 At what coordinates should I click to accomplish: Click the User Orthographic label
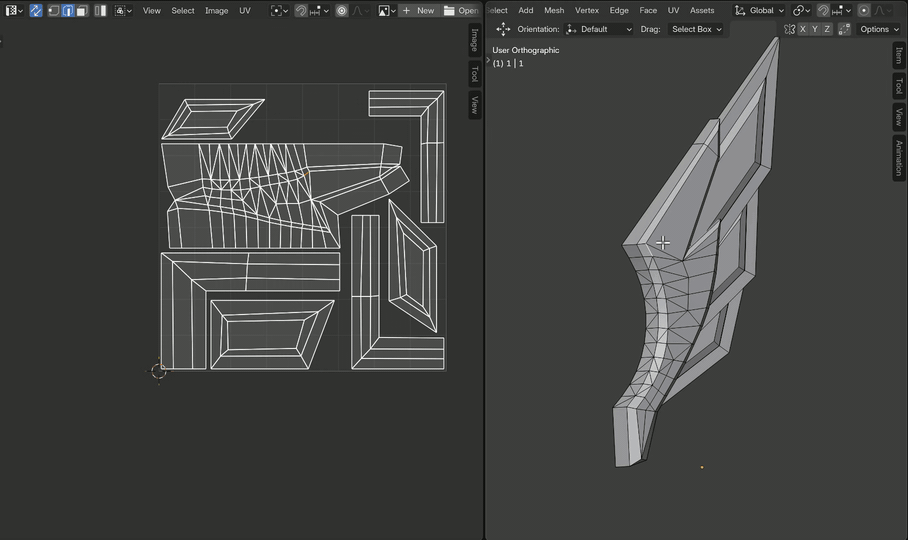(526, 50)
